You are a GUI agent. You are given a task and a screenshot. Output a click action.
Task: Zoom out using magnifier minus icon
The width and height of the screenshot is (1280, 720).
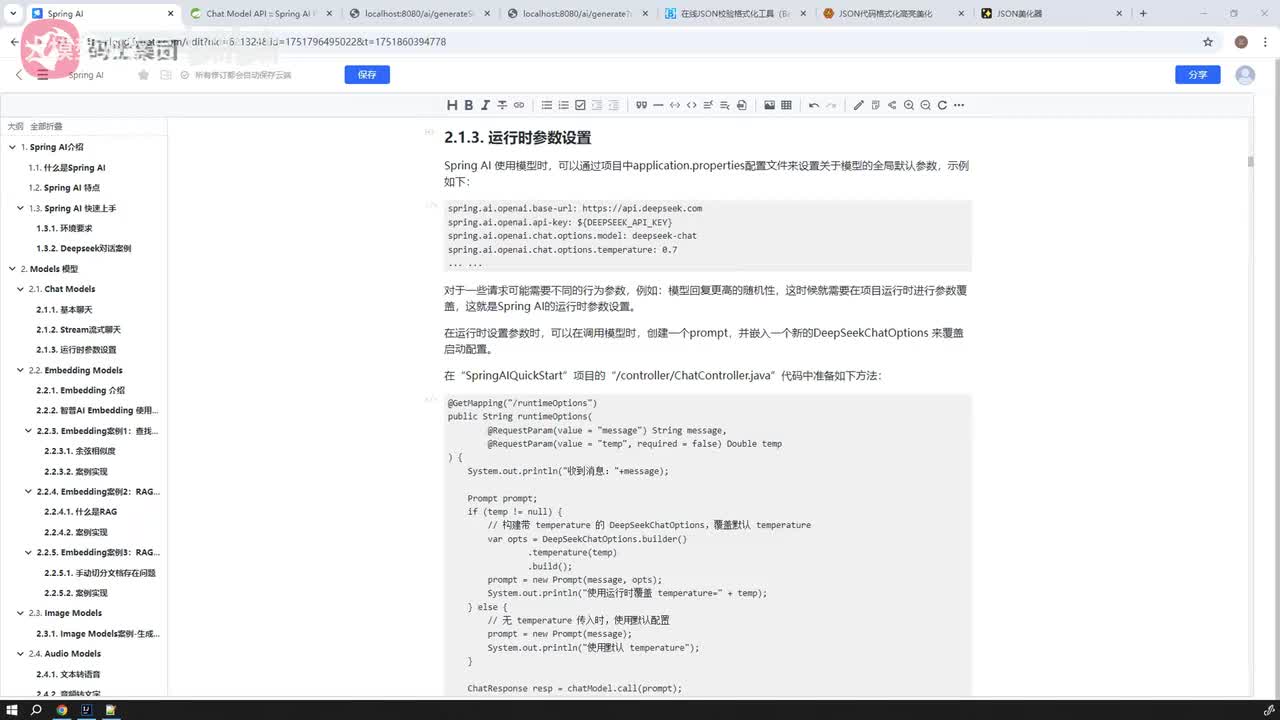[925, 105]
